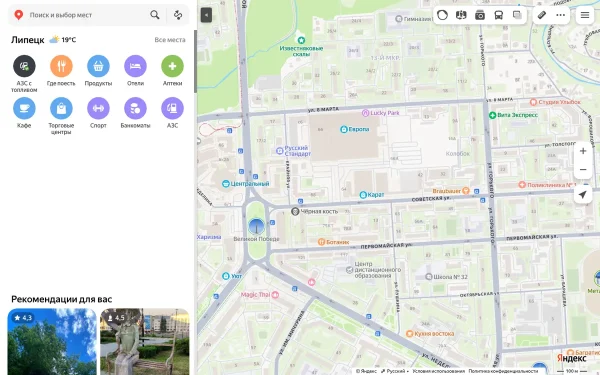Select the 'Торговые центры' category icon
Screen dimensions: 600x375
coord(61,108)
